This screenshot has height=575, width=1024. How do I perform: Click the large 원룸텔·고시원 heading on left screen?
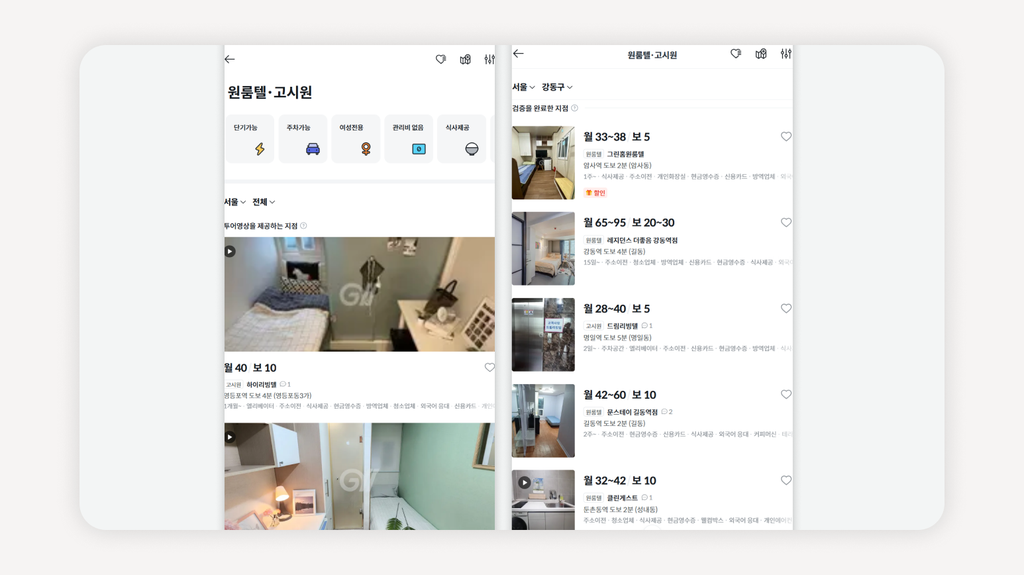click(270, 92)
